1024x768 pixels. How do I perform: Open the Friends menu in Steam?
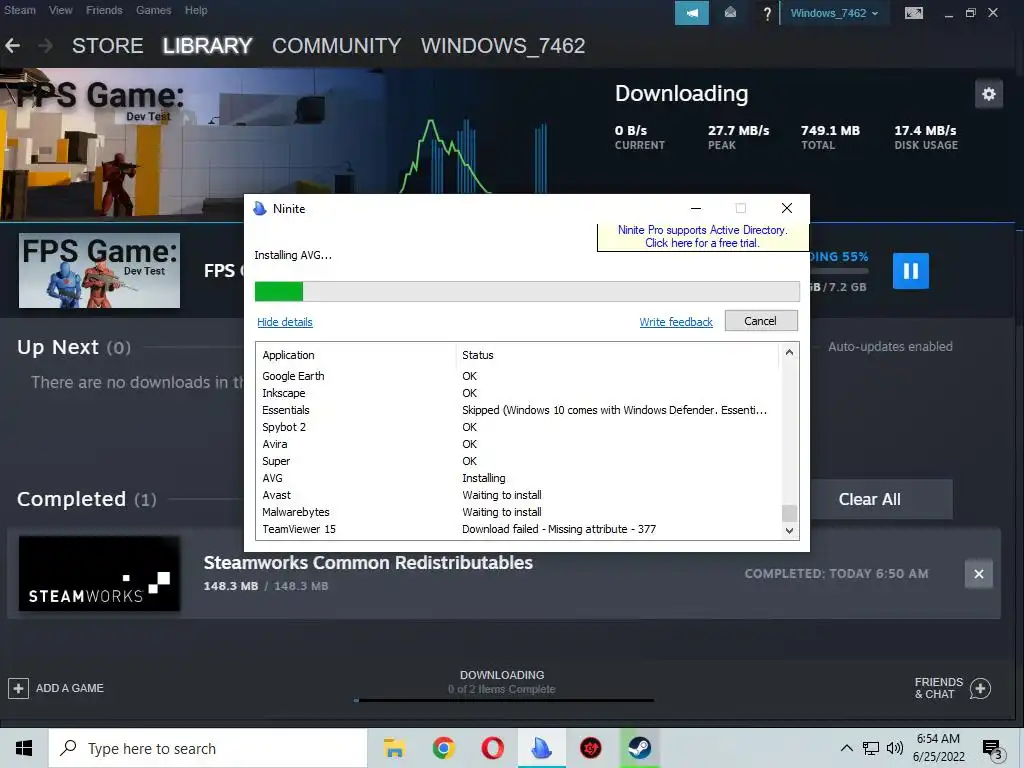[104, 10]
